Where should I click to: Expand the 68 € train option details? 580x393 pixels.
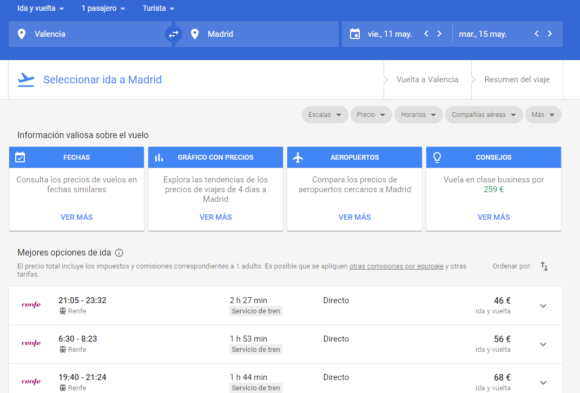click(x=543, y=383)
